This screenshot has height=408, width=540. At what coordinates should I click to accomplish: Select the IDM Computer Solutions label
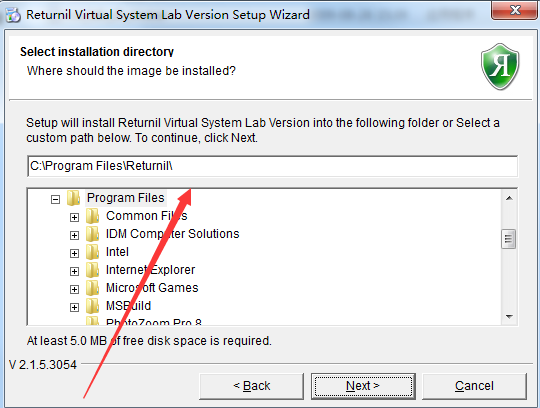[173, 234]
